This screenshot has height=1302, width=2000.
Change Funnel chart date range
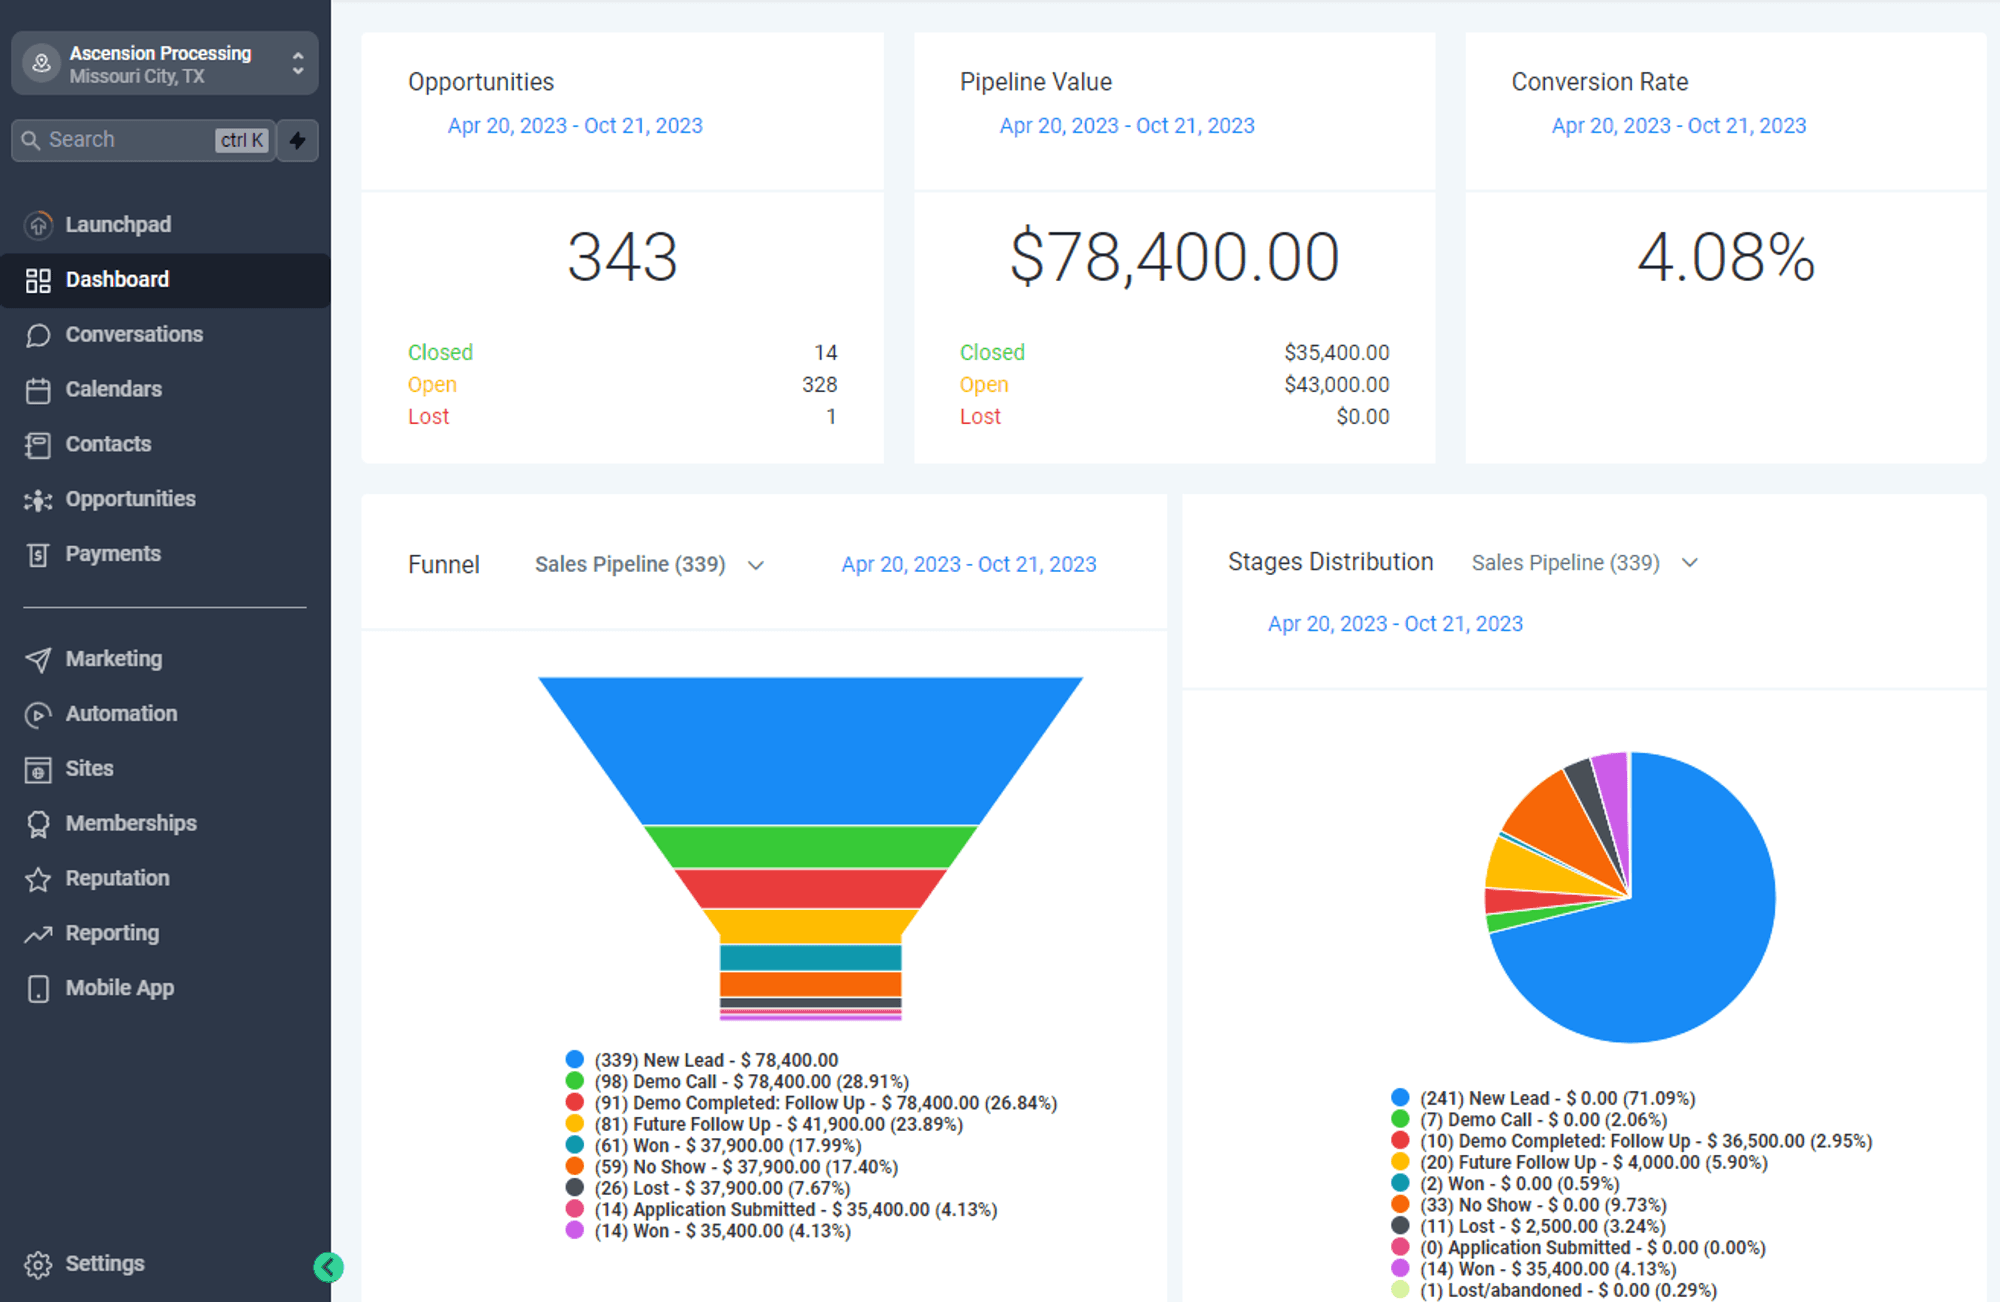[x=969, y=565]
